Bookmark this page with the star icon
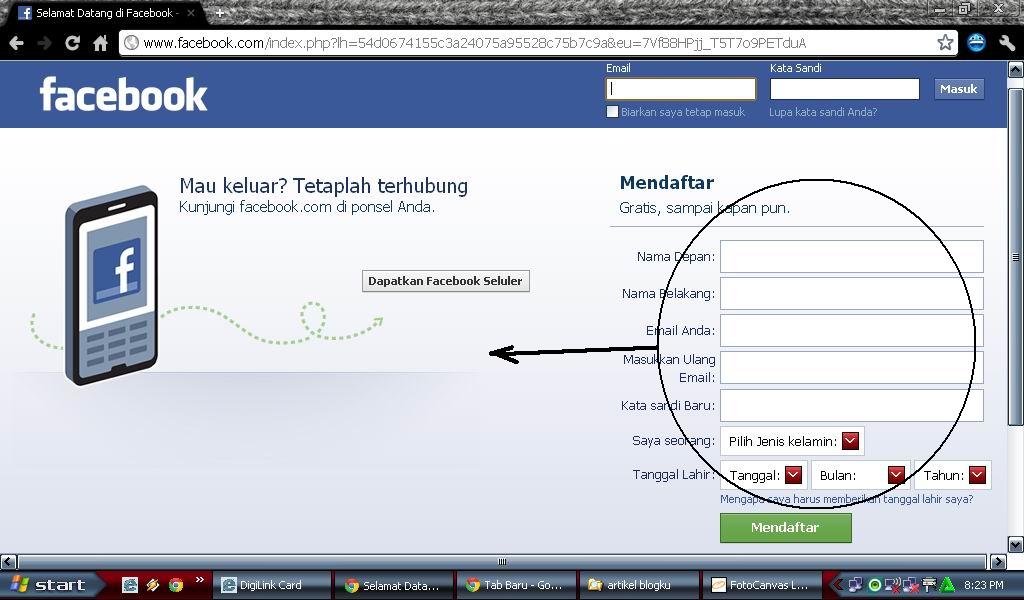Viewport: 1024px width, 600px height. [947, 43]
